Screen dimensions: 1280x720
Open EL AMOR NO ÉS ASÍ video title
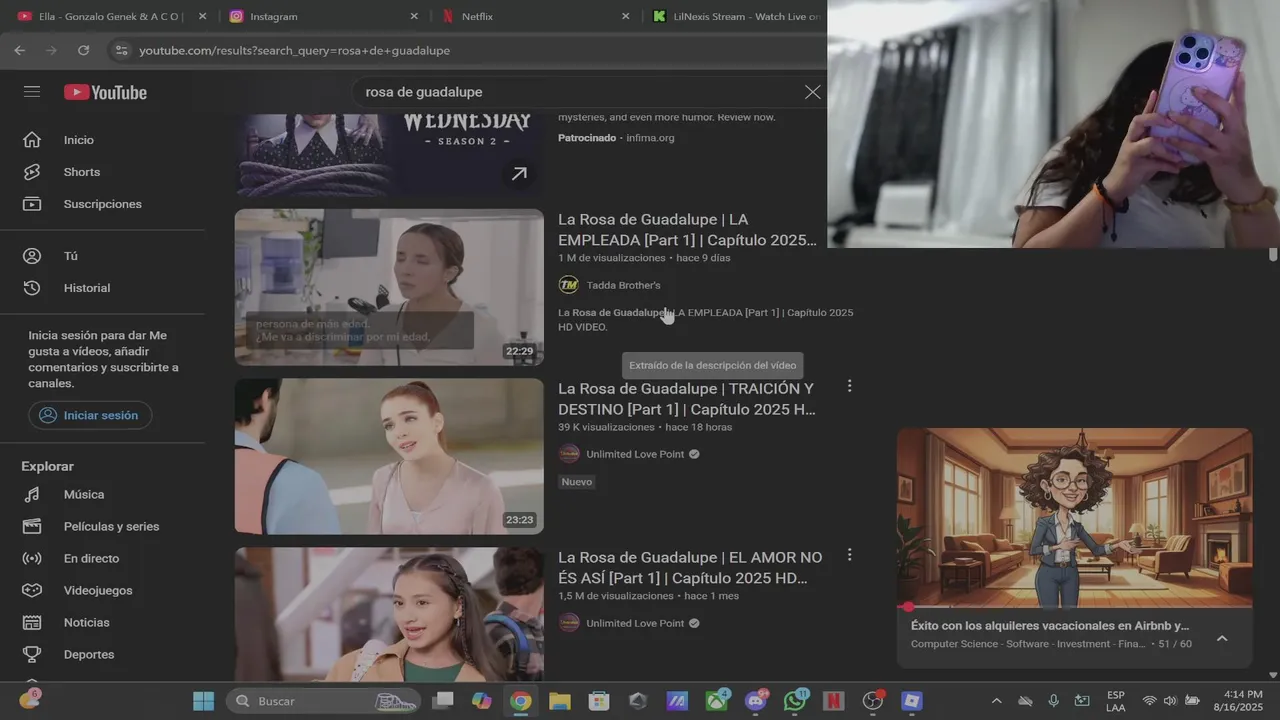coord(690,568)
